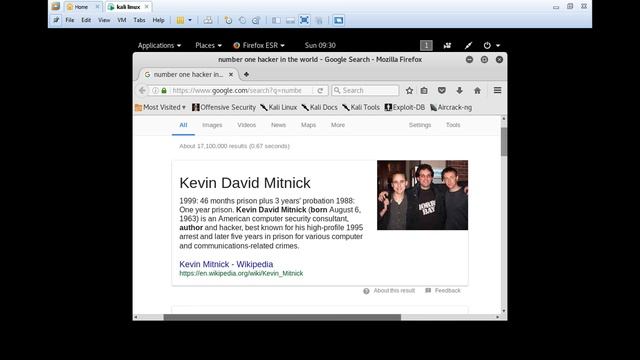Open Most Visited bookmarks dropdown
Viewport: 640px width, 360px height.
pyautogui.click(x=160, y=107)
